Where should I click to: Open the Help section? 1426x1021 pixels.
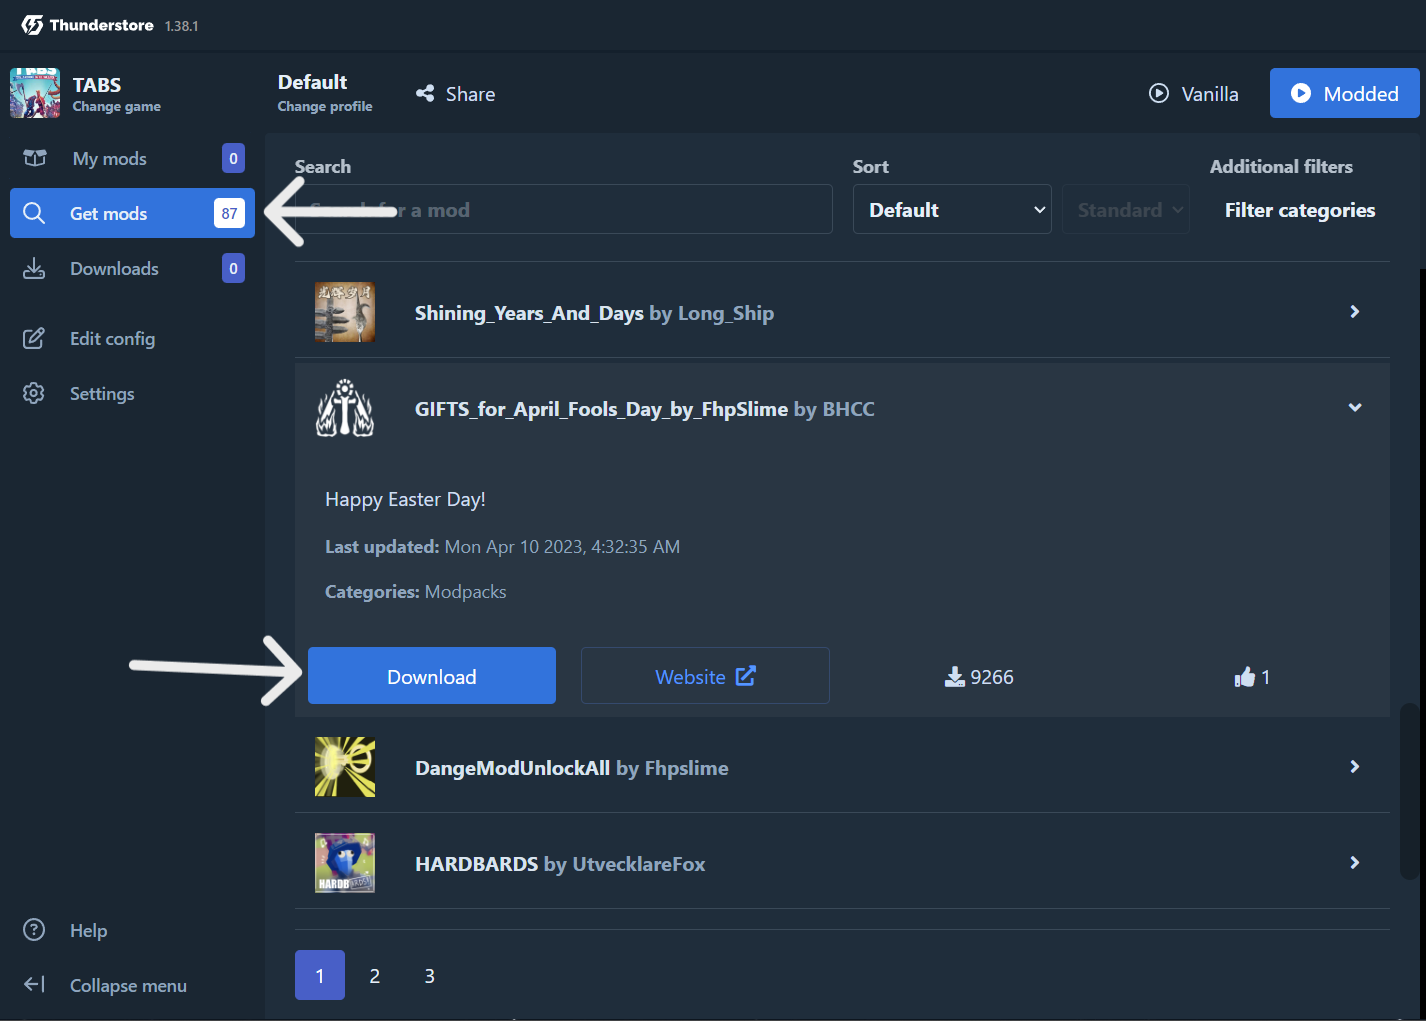point(132,930)
